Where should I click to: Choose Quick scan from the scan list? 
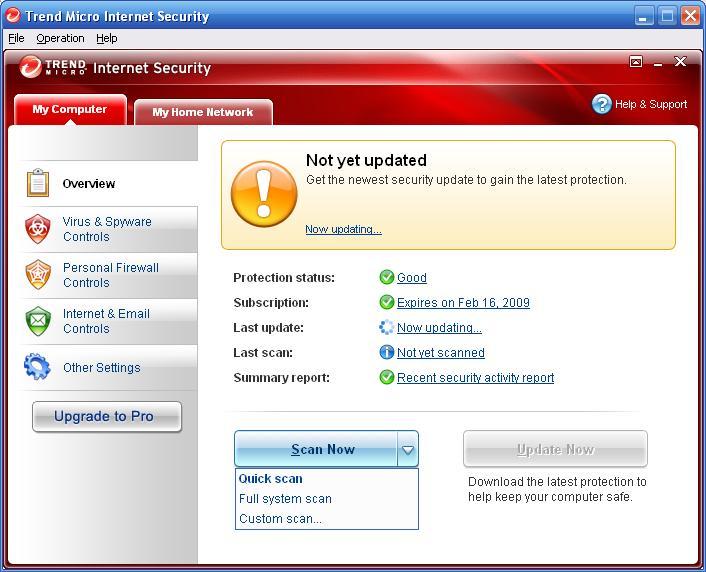271,479
